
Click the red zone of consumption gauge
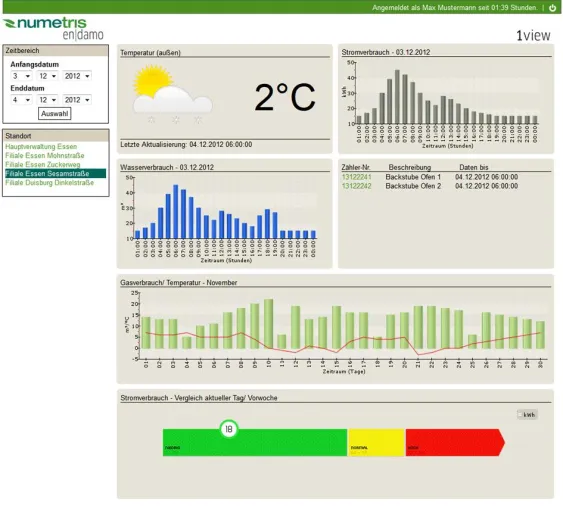click(455, 443)
